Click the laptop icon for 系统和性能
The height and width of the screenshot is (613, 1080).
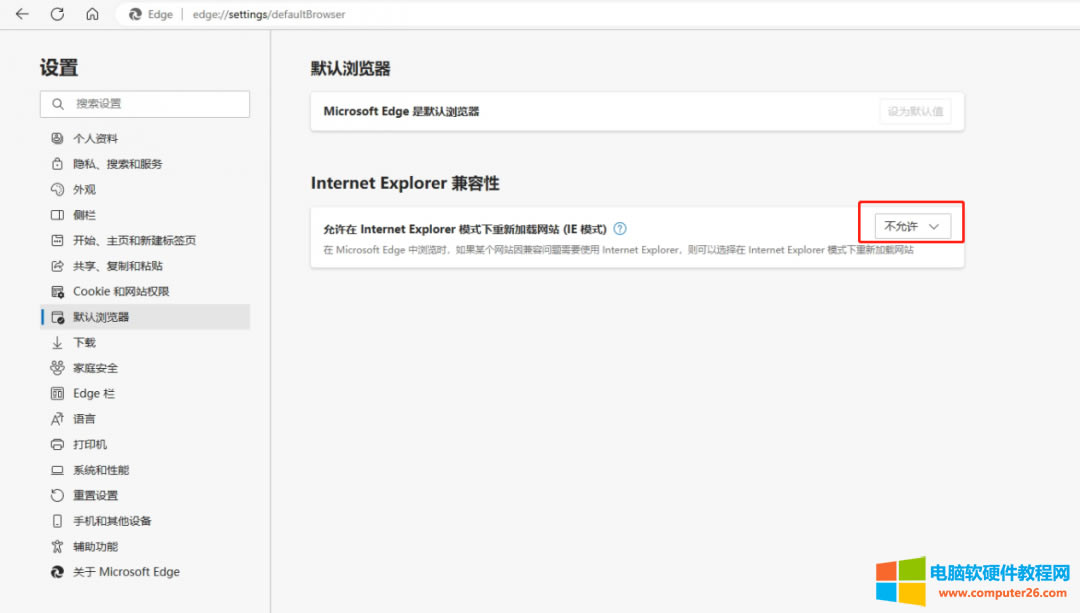point(57,470)
